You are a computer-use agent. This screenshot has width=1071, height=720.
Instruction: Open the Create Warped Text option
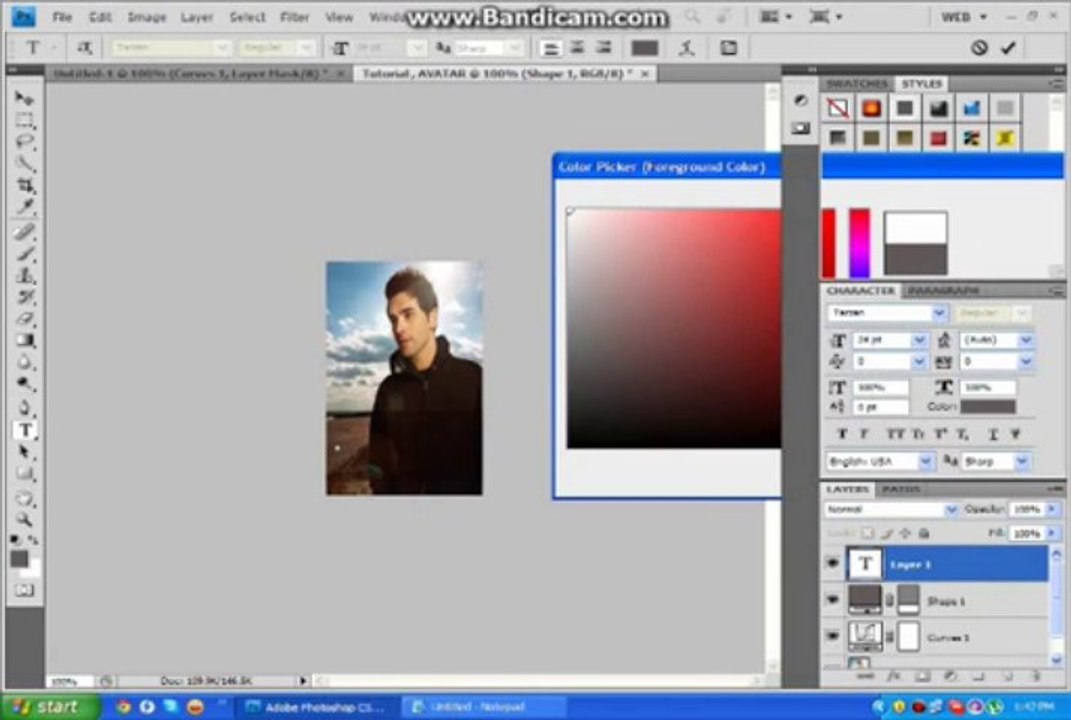click(686, 48)
